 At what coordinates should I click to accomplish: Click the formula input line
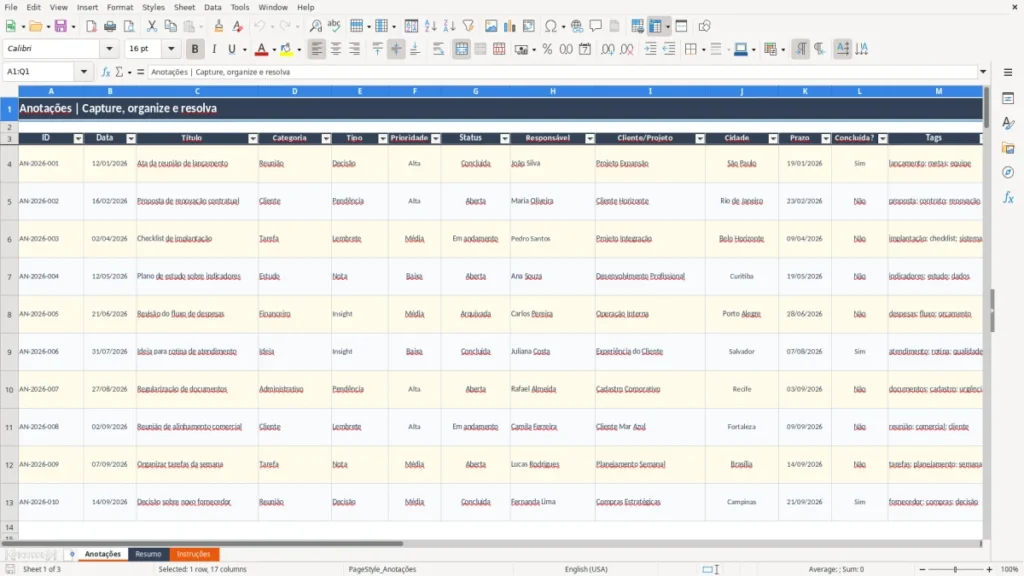pos(563,72)
